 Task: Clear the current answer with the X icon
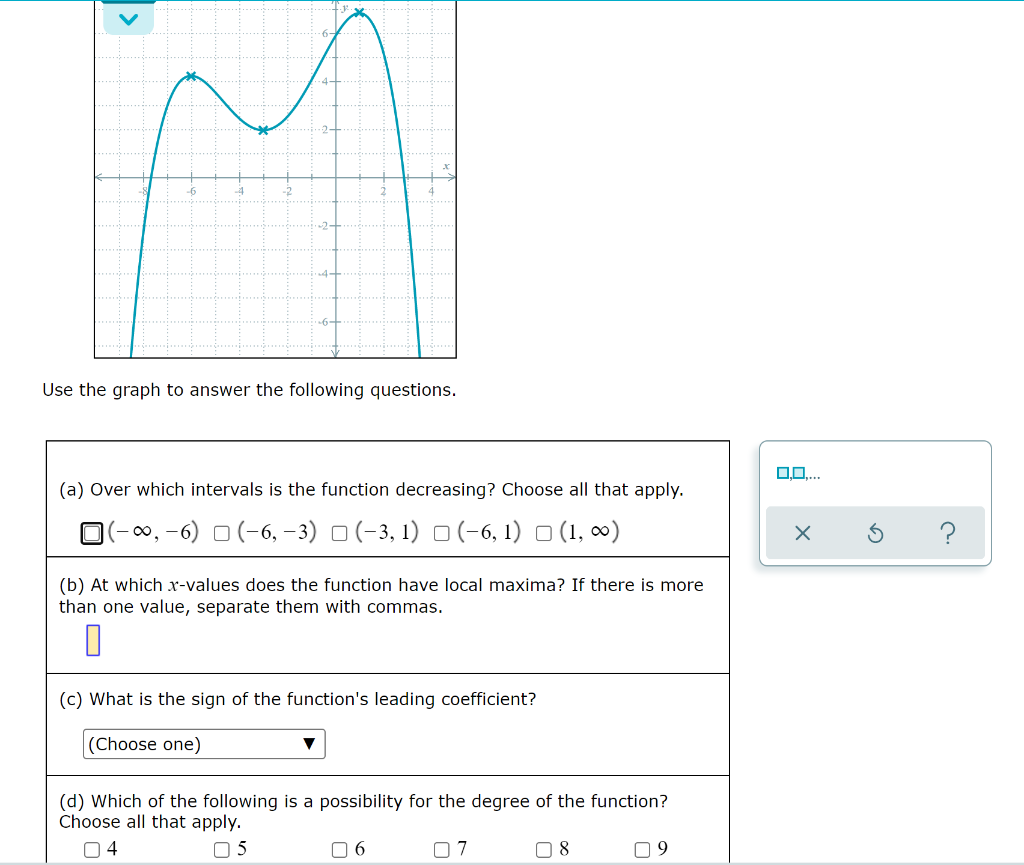[x=801, y=534]
